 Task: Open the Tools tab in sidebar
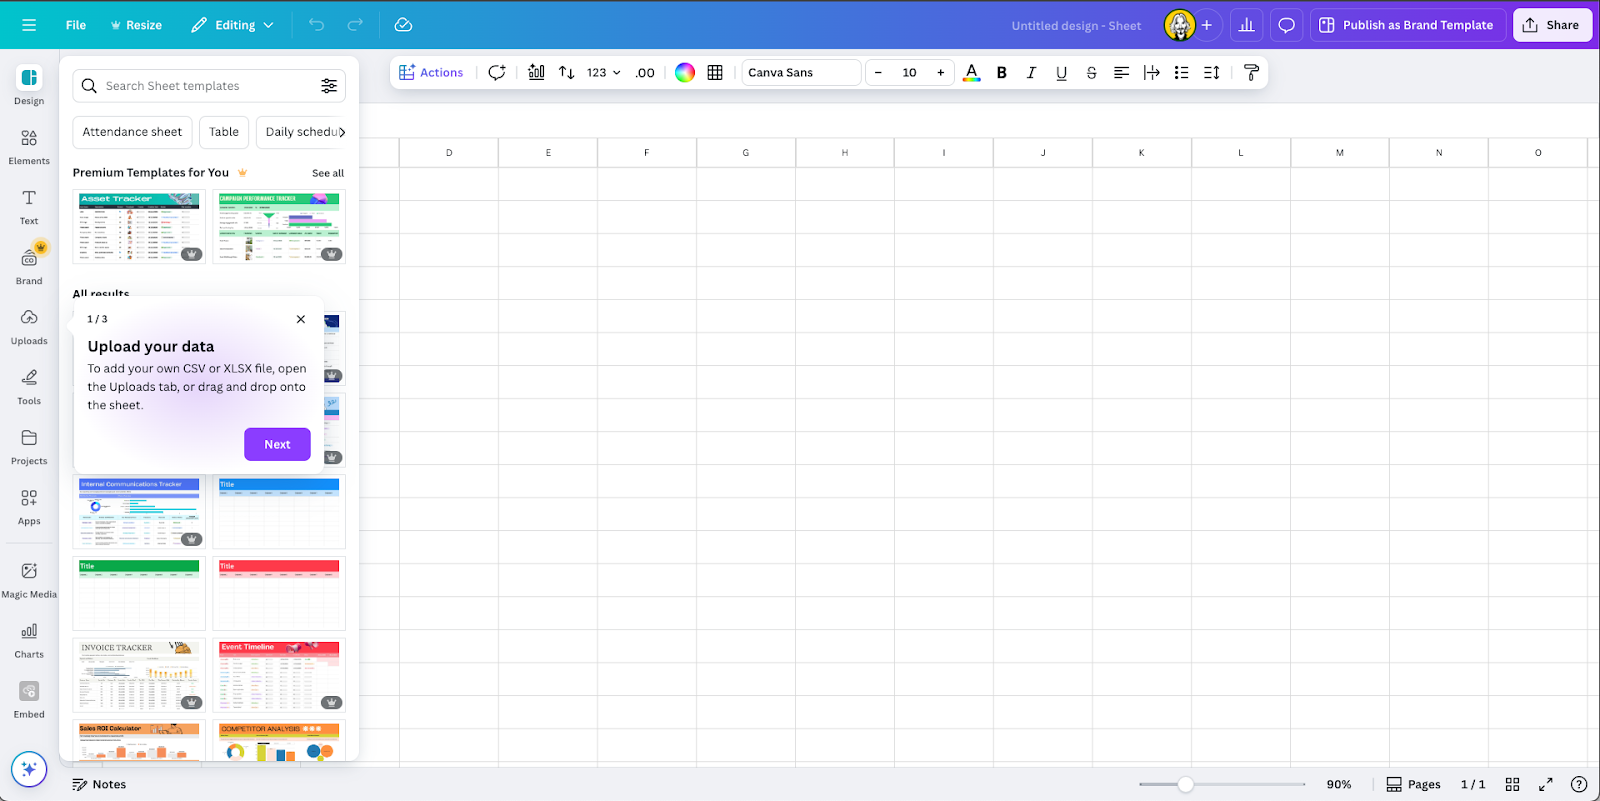29,386
